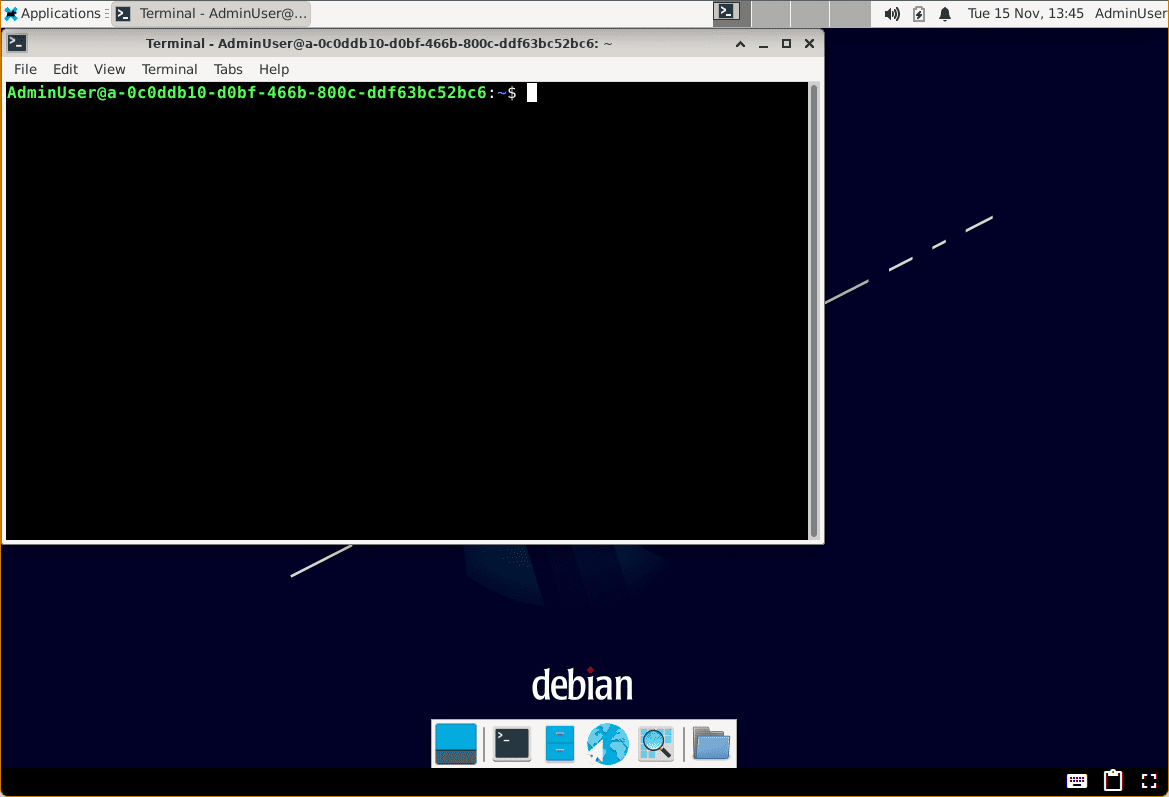Open the AdminUser session menu
The height and width of the screenshot is (797, 1169).
(x=1130, y=13)
